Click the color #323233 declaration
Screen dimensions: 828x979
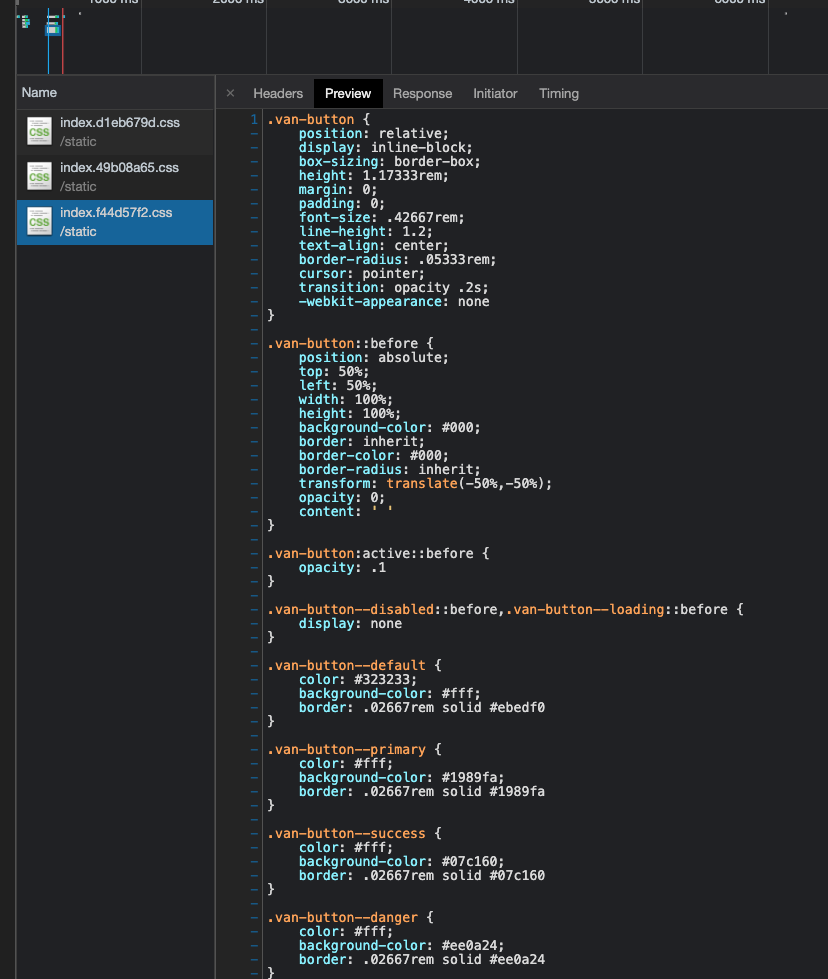click(x=358, y=679)
